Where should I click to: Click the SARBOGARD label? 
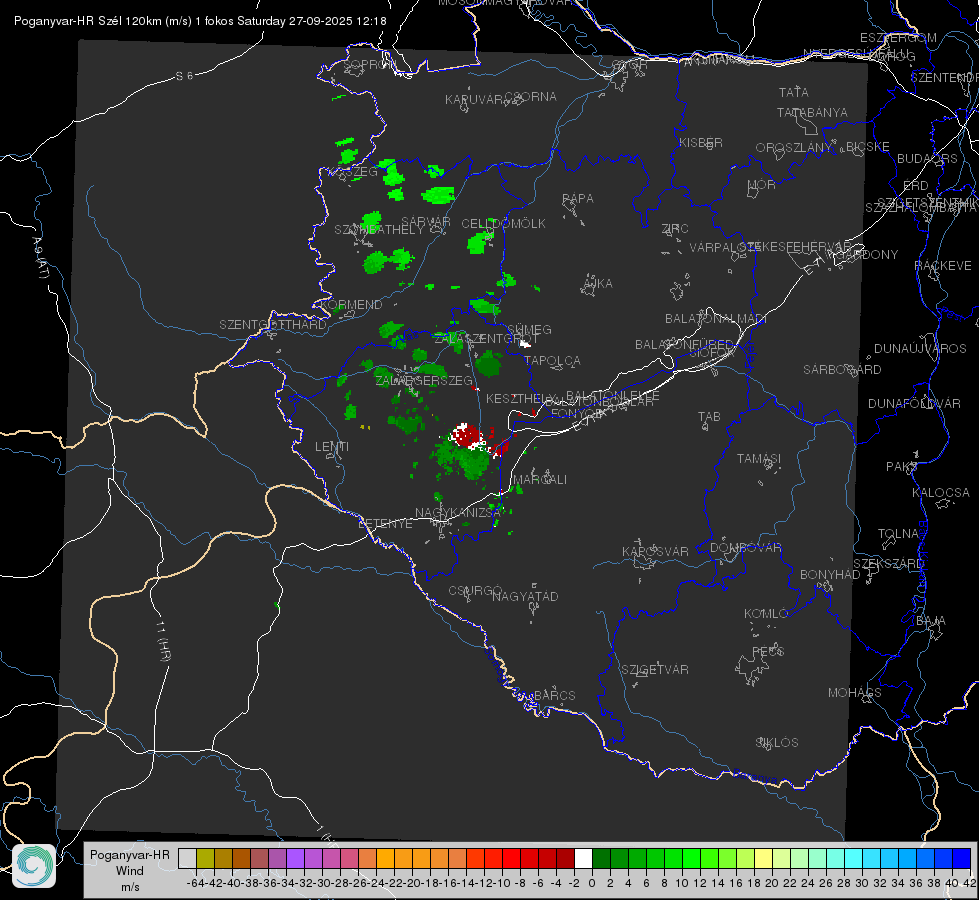pos(842,370)
